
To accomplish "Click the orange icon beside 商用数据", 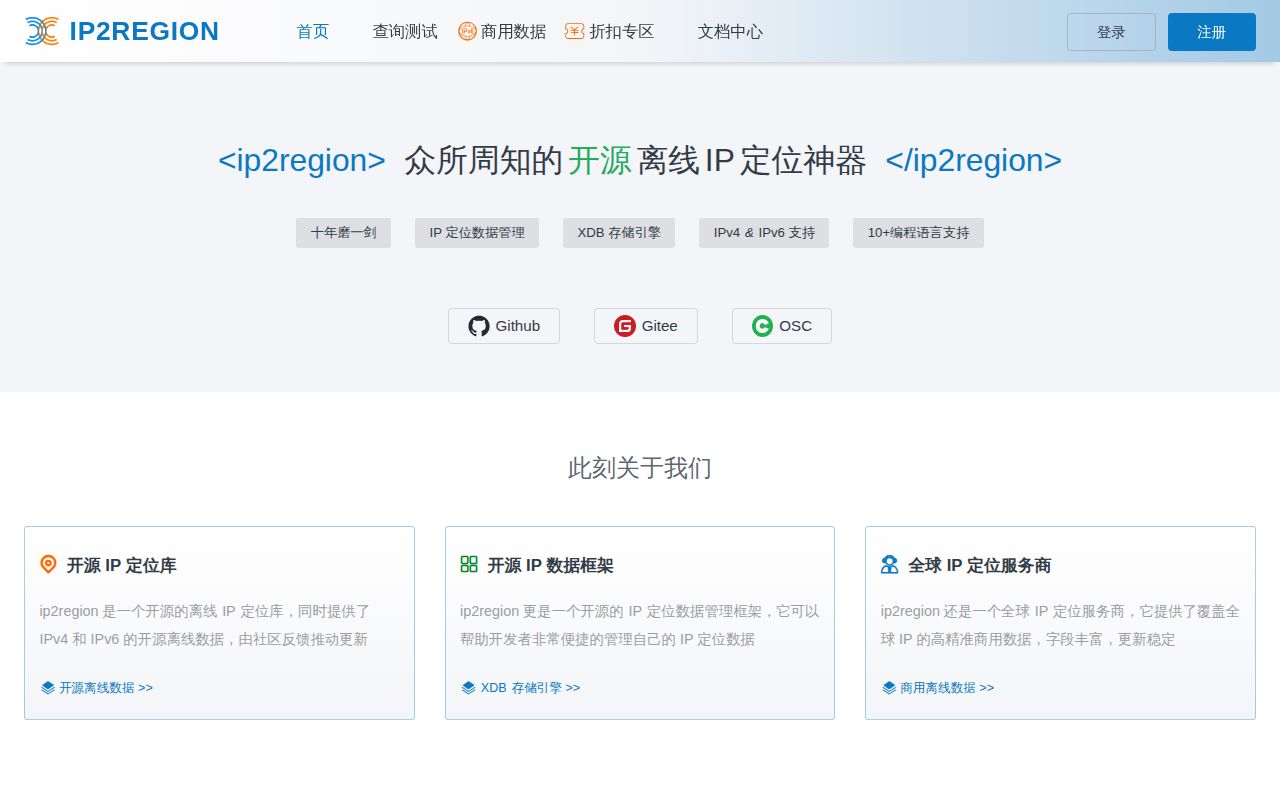I will tap(467, 31).
